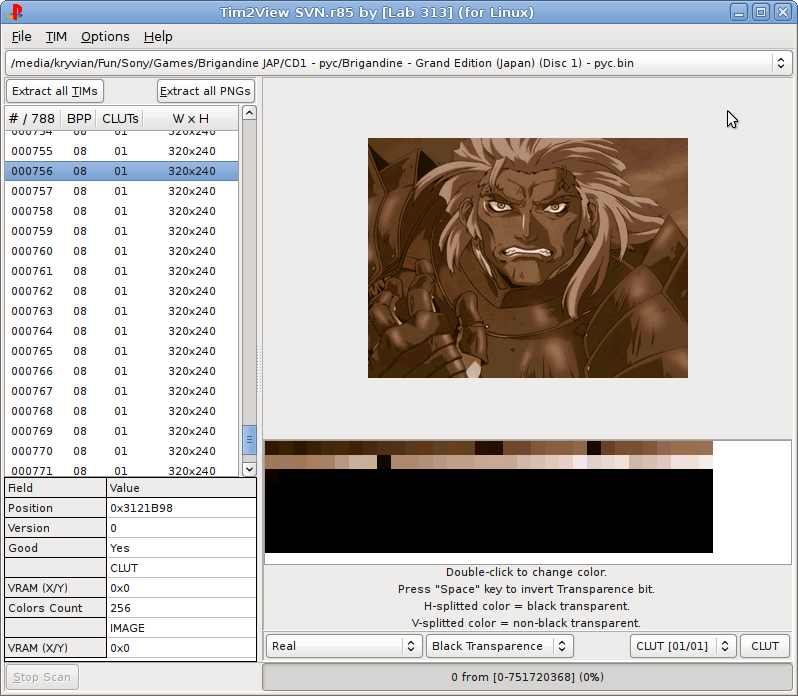Select TIM entry 000762
This screenshot has height=696, width=798.
[x=122, y=291]
